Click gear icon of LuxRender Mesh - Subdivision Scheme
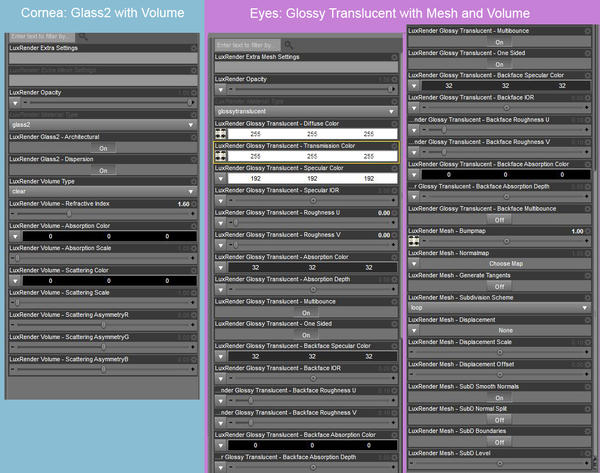 [587, 298]
